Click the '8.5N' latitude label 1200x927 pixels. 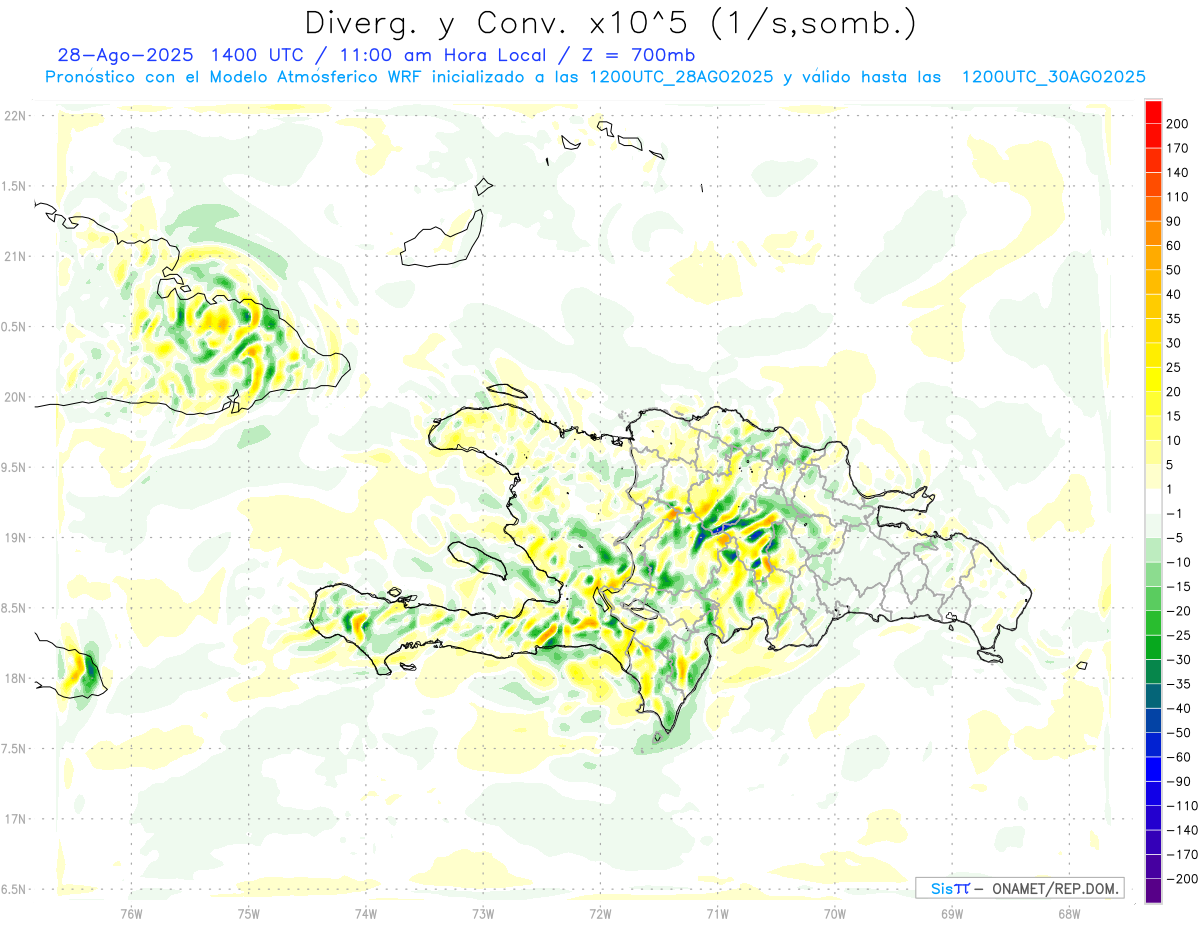[14, 608]
